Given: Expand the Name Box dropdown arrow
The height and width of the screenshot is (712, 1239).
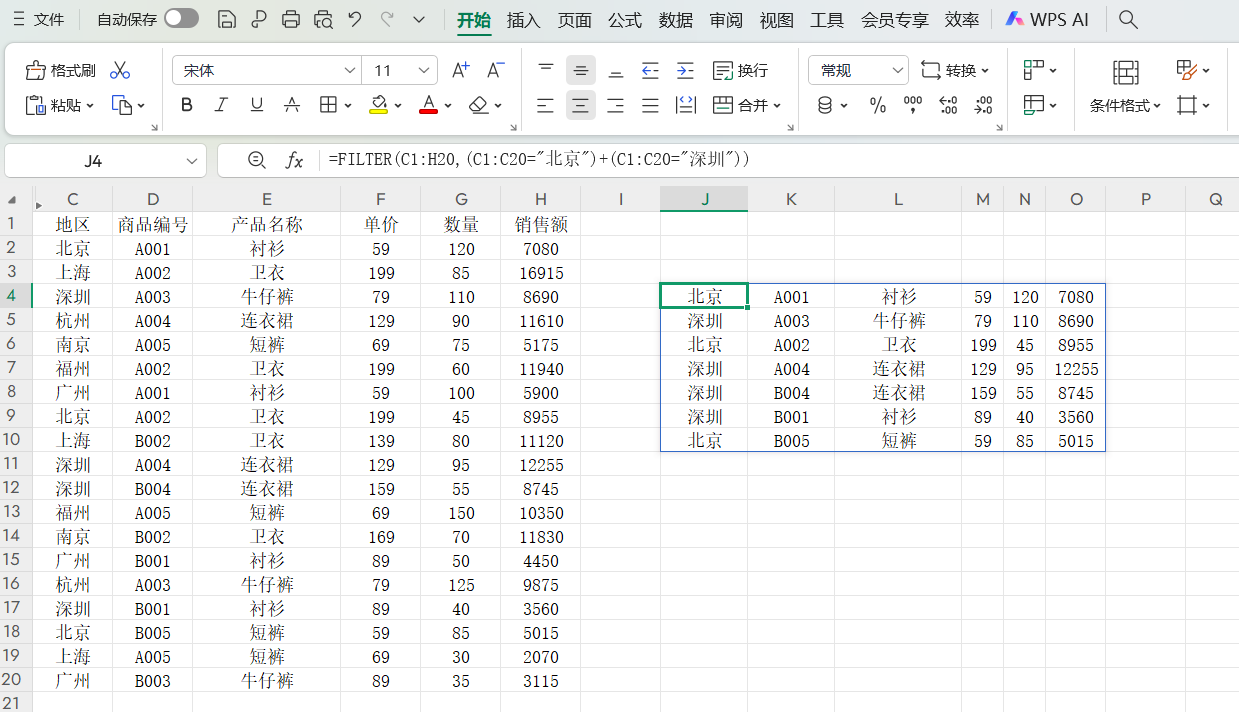Looking at the screenshot, I should pyautogui.click(x=192, y=160).
